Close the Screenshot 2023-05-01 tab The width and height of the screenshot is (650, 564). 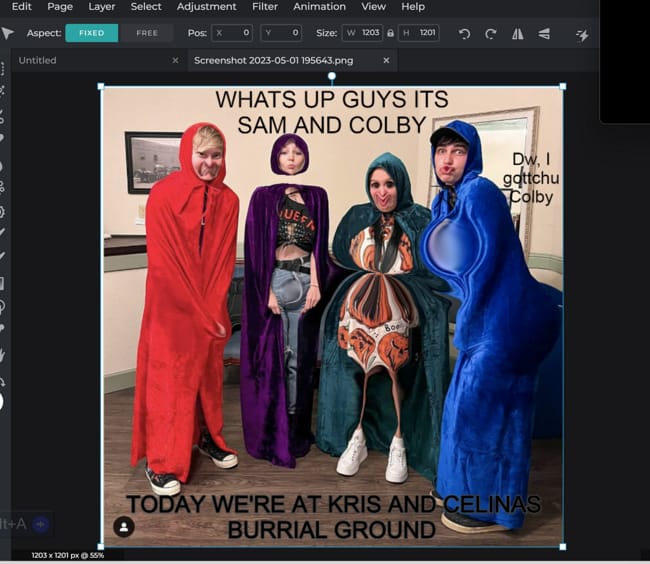(386, 60)
